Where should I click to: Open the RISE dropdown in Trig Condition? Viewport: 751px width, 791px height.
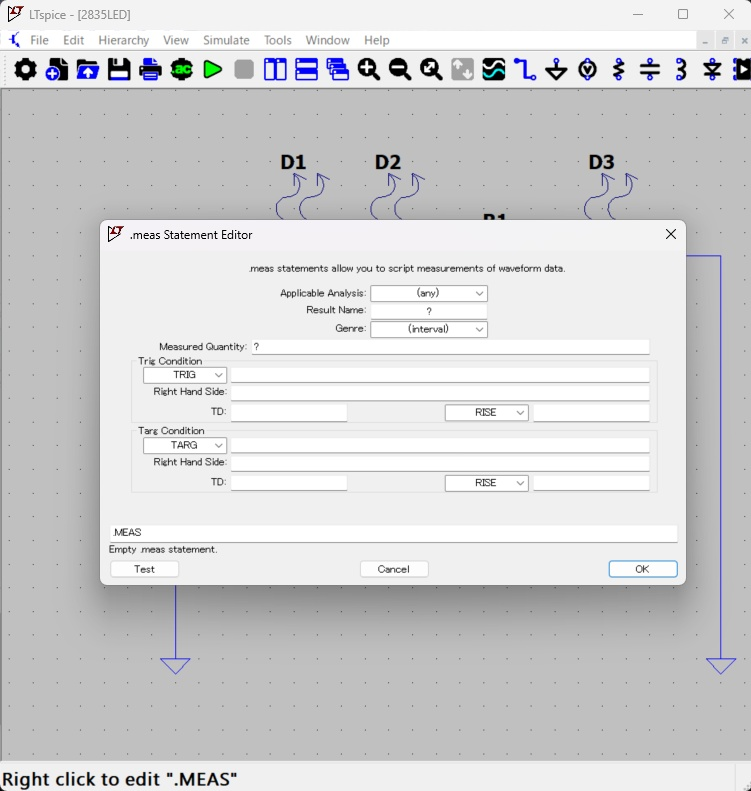pos(486,413)
